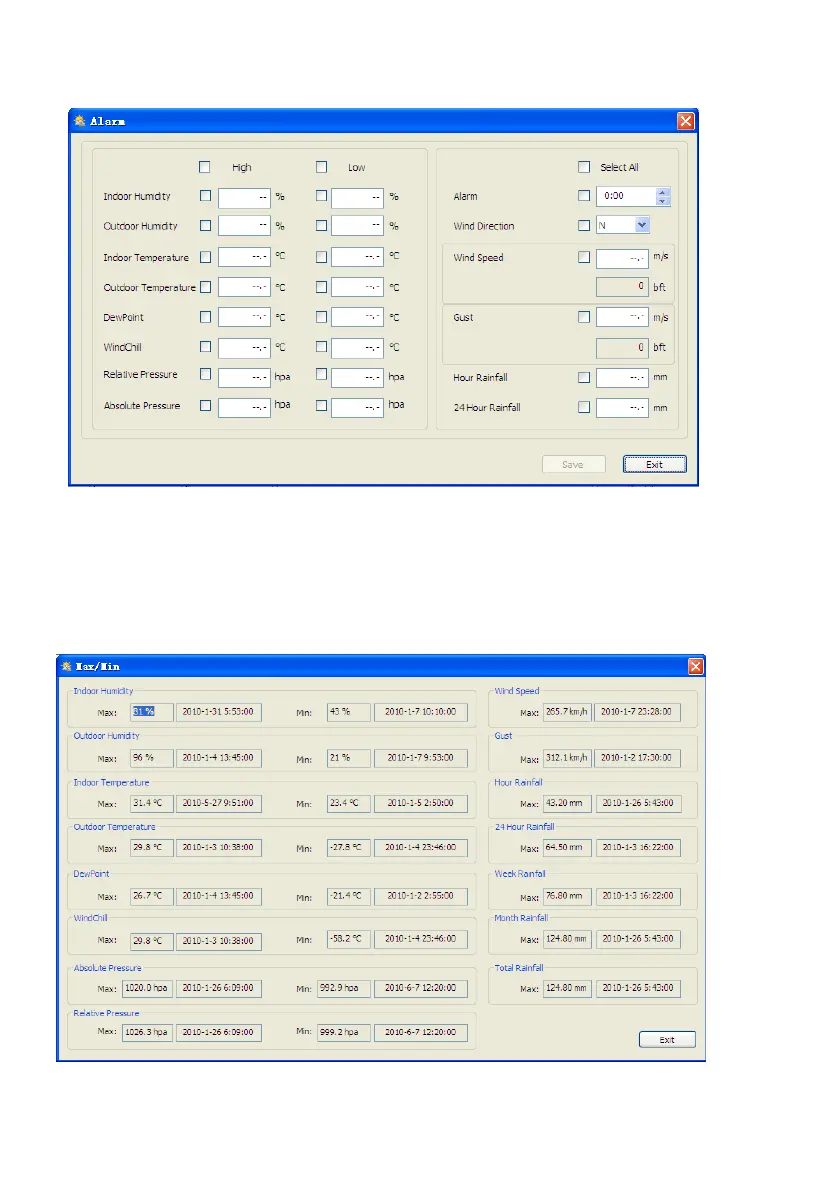Toggle the High select-all checkbox
822x1191 pixels.
click(x=204, y=167)
